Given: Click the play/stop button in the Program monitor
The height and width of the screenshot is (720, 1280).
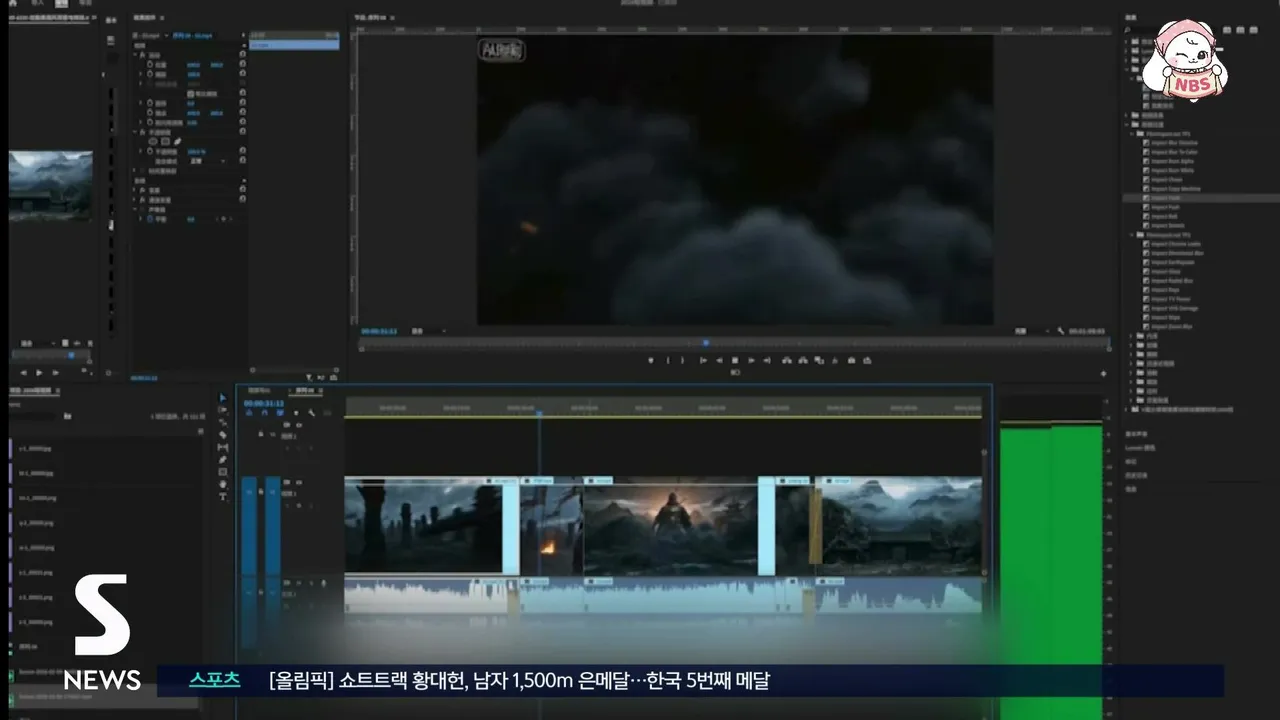Looking at the screenshot, I should (x=735, y=360).
